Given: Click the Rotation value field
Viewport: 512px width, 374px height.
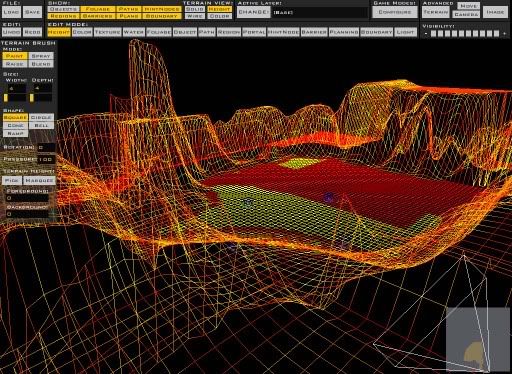Looking at the screenshot, I should (46, 147).
